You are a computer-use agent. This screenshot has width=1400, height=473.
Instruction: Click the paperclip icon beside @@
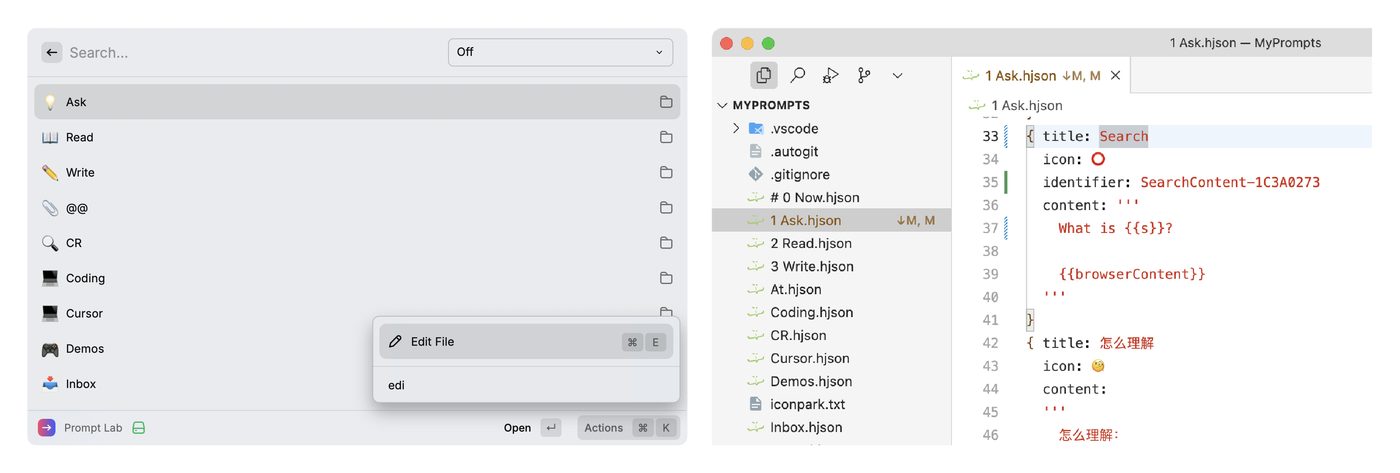(x=50, y=208)
